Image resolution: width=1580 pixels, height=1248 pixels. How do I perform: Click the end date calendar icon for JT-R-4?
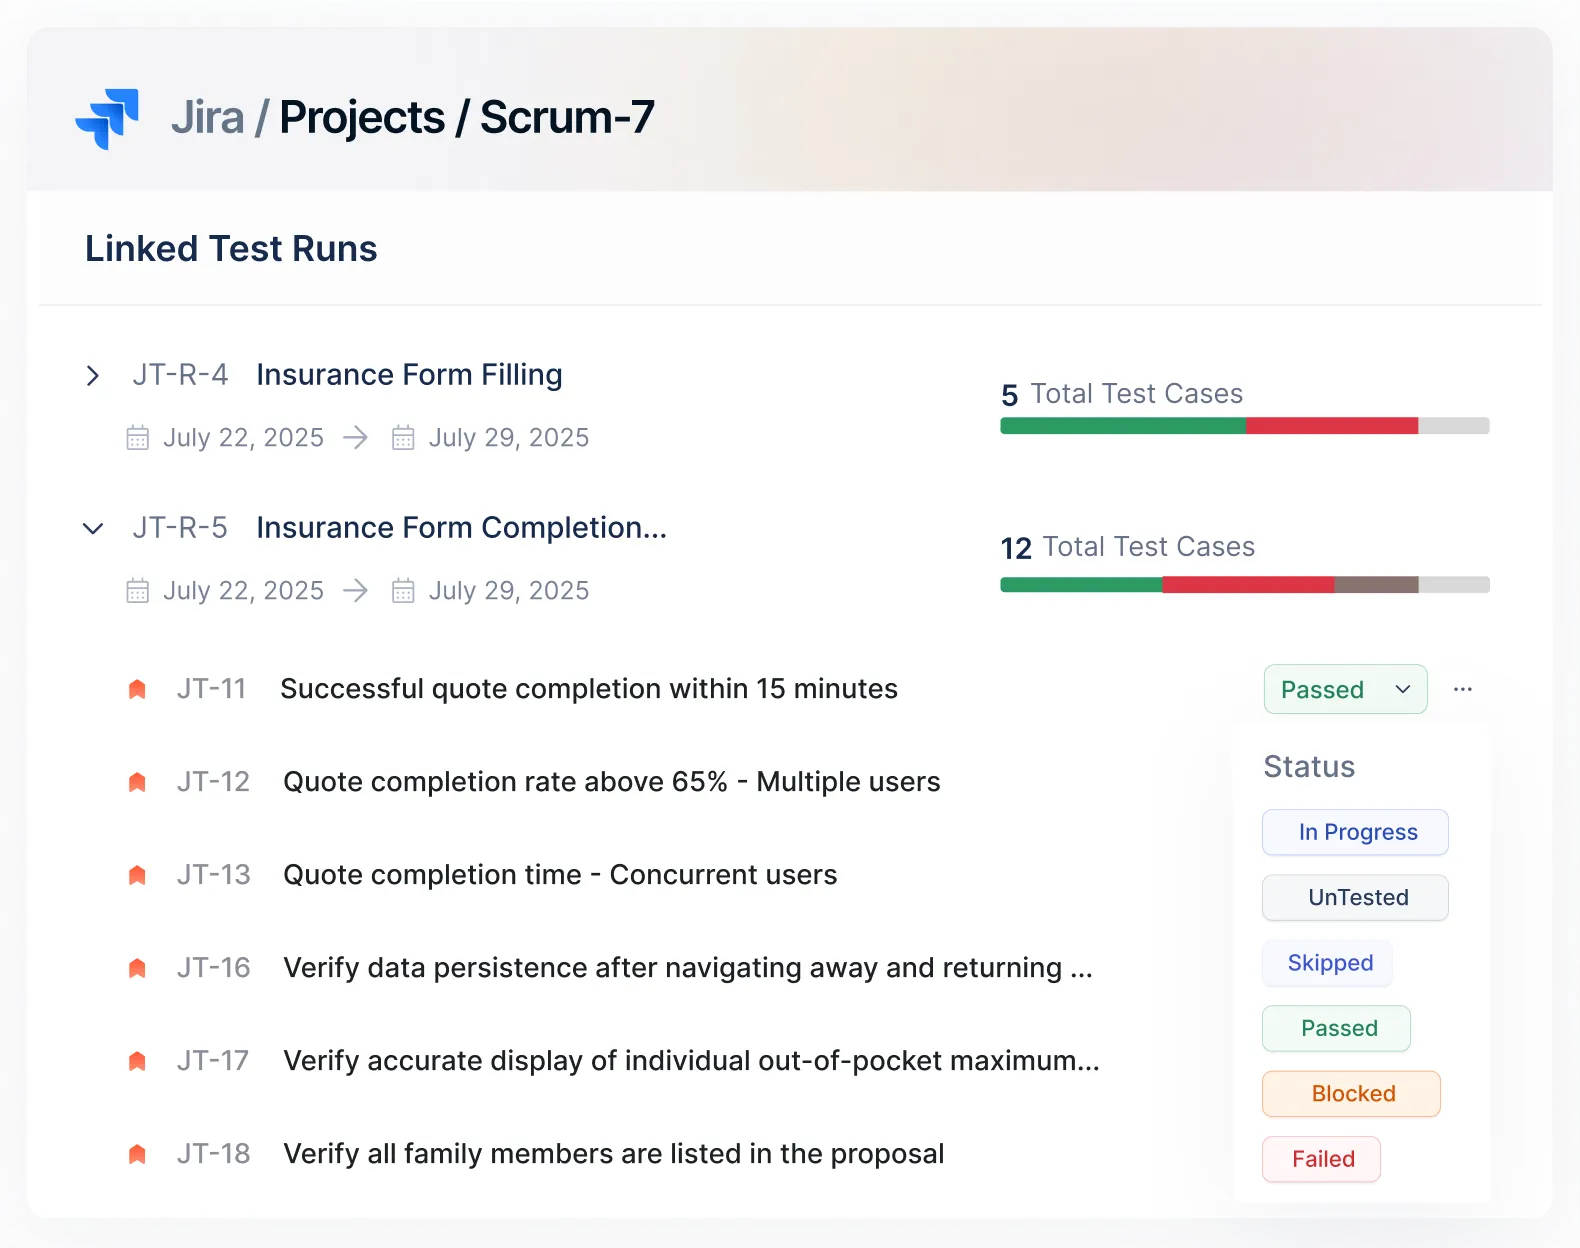[403, 438]
